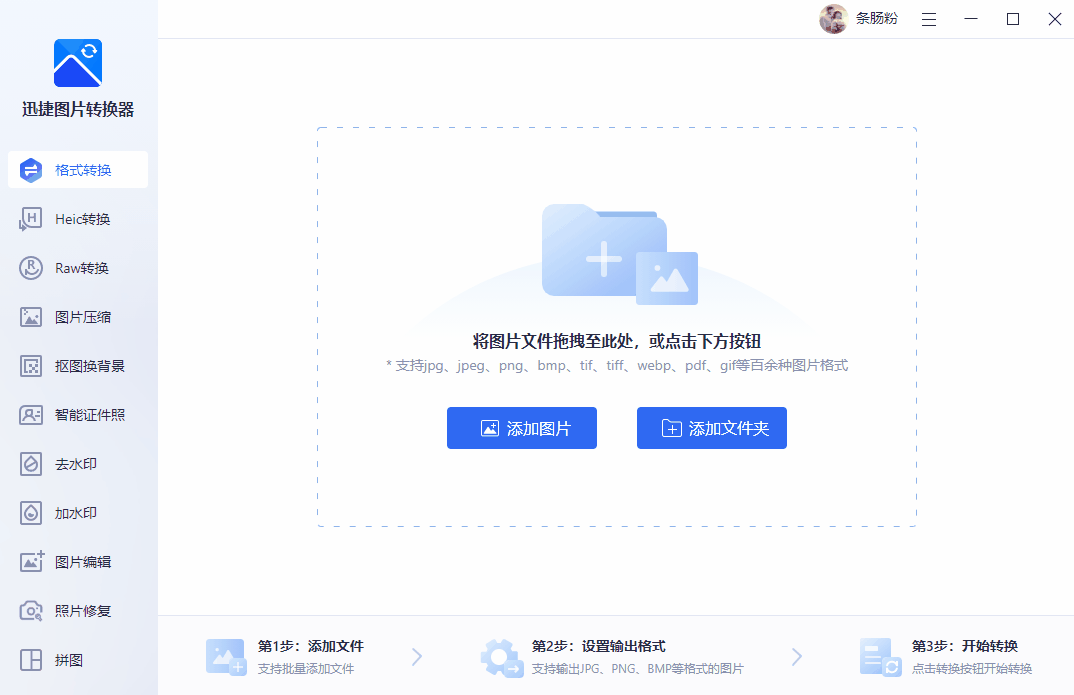The image size is (1074, 695).
Task: Click the supported formats hint line
Action: (x=616, y=366)
